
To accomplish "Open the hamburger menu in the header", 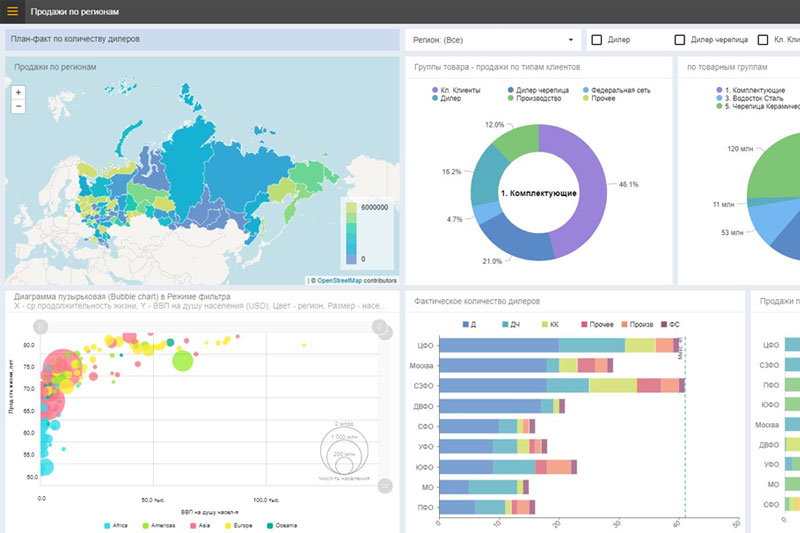I will 12,11.
